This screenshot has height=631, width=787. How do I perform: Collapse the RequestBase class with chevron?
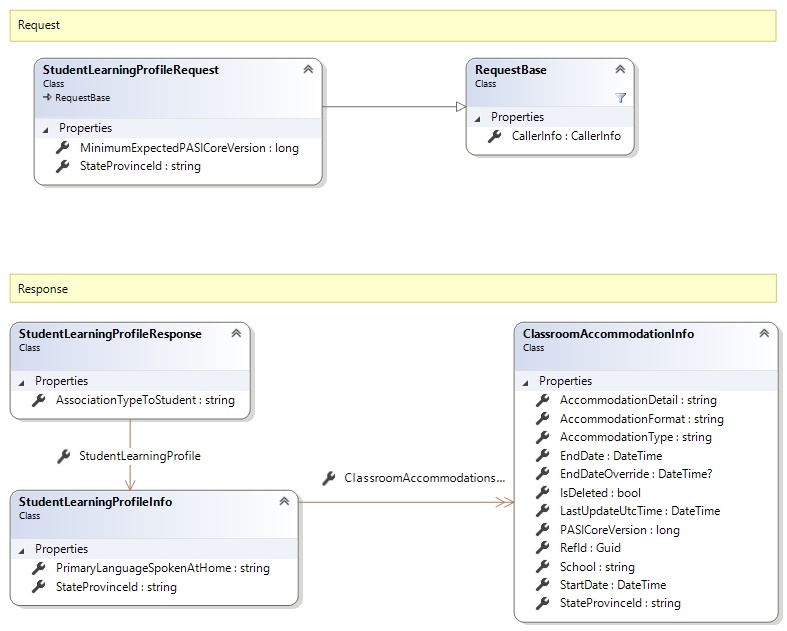coord(620,70)
